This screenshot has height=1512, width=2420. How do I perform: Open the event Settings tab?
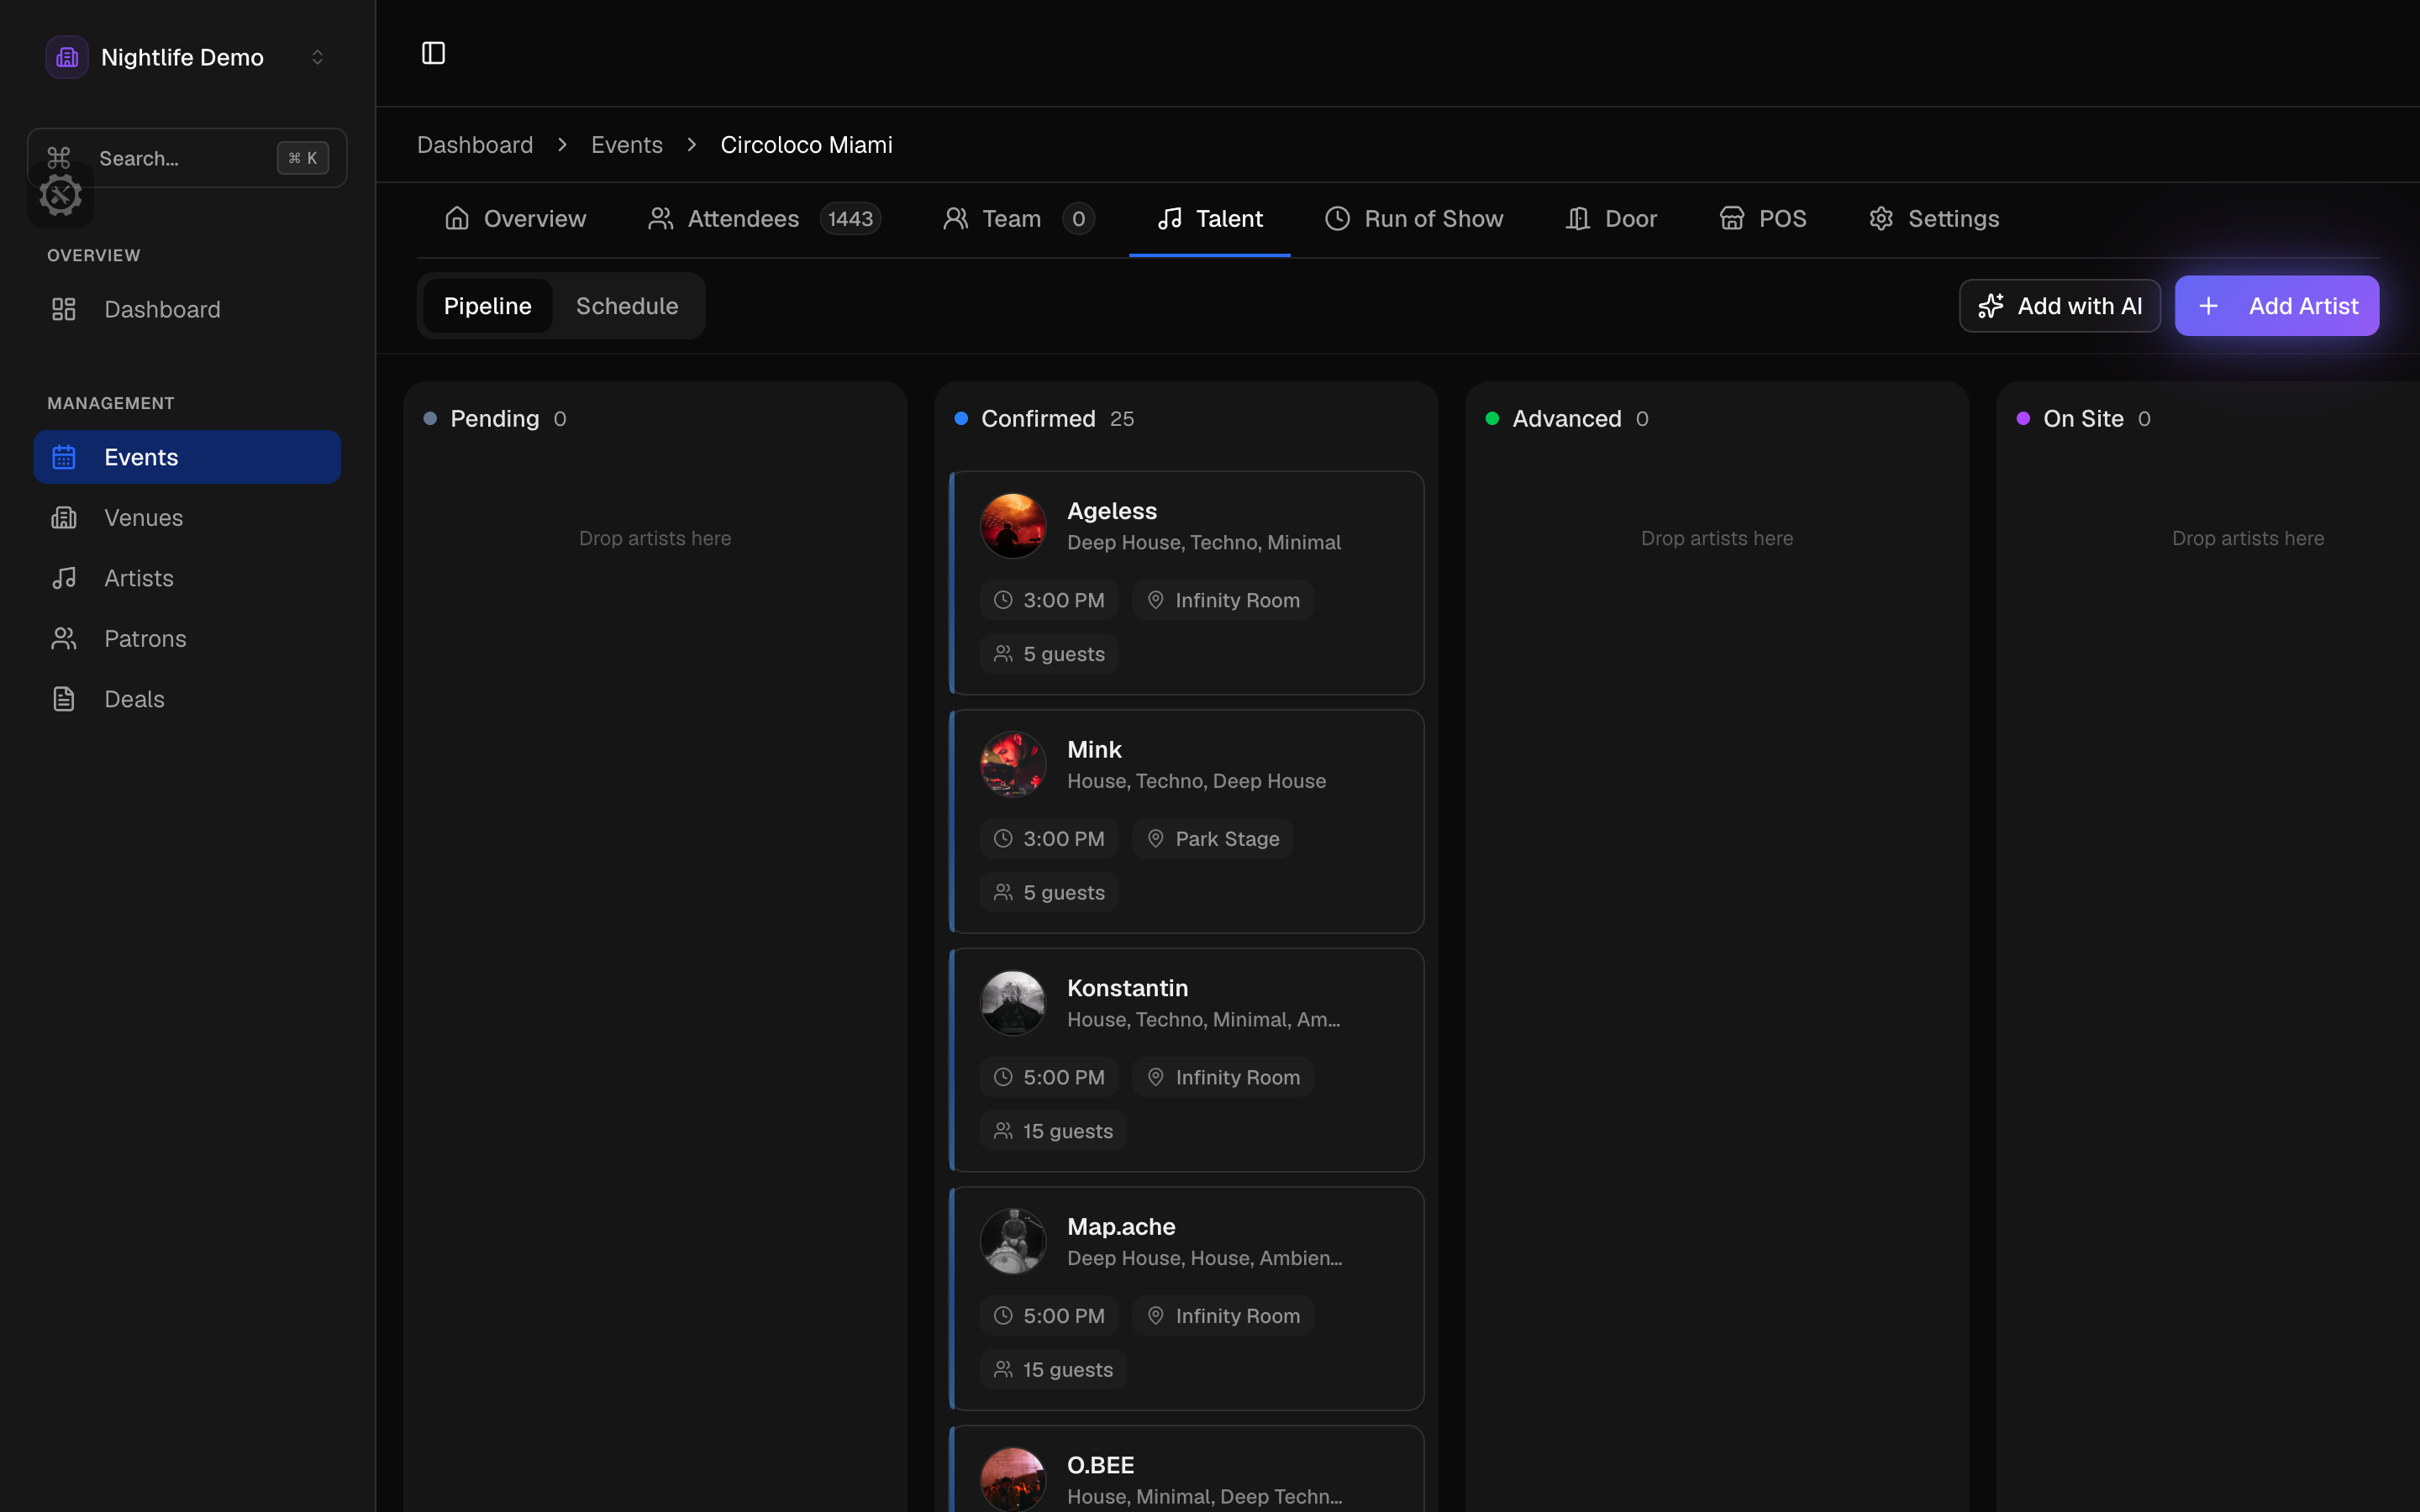pos(1934,218)
